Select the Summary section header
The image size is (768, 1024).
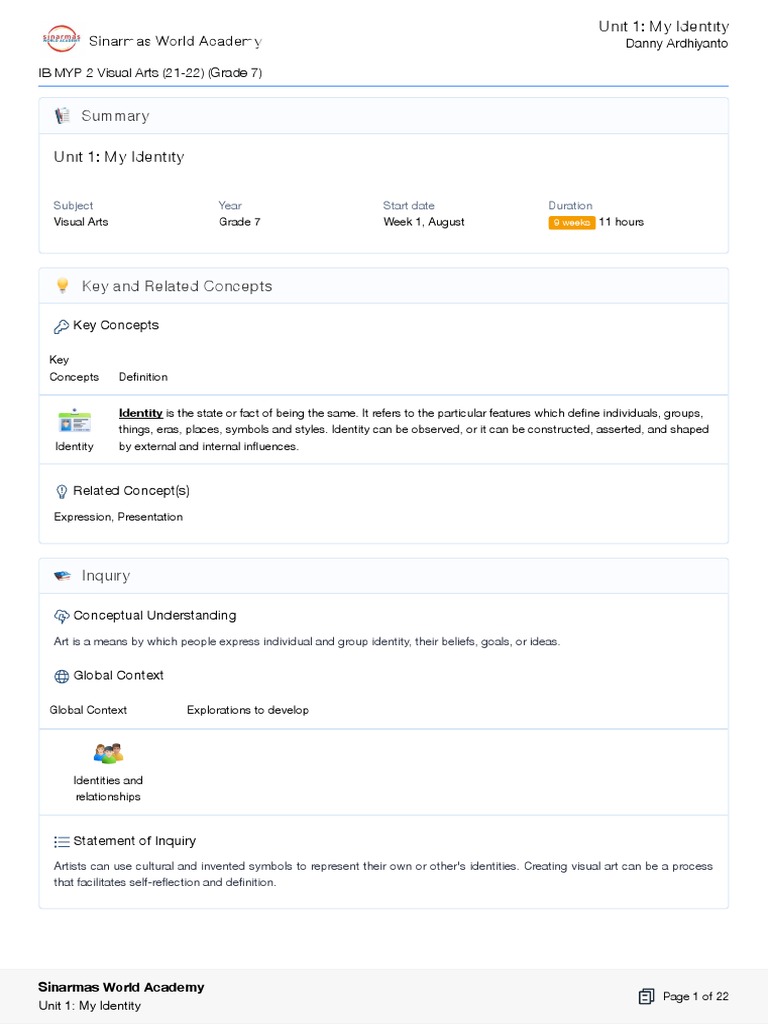tap(115, 116)
